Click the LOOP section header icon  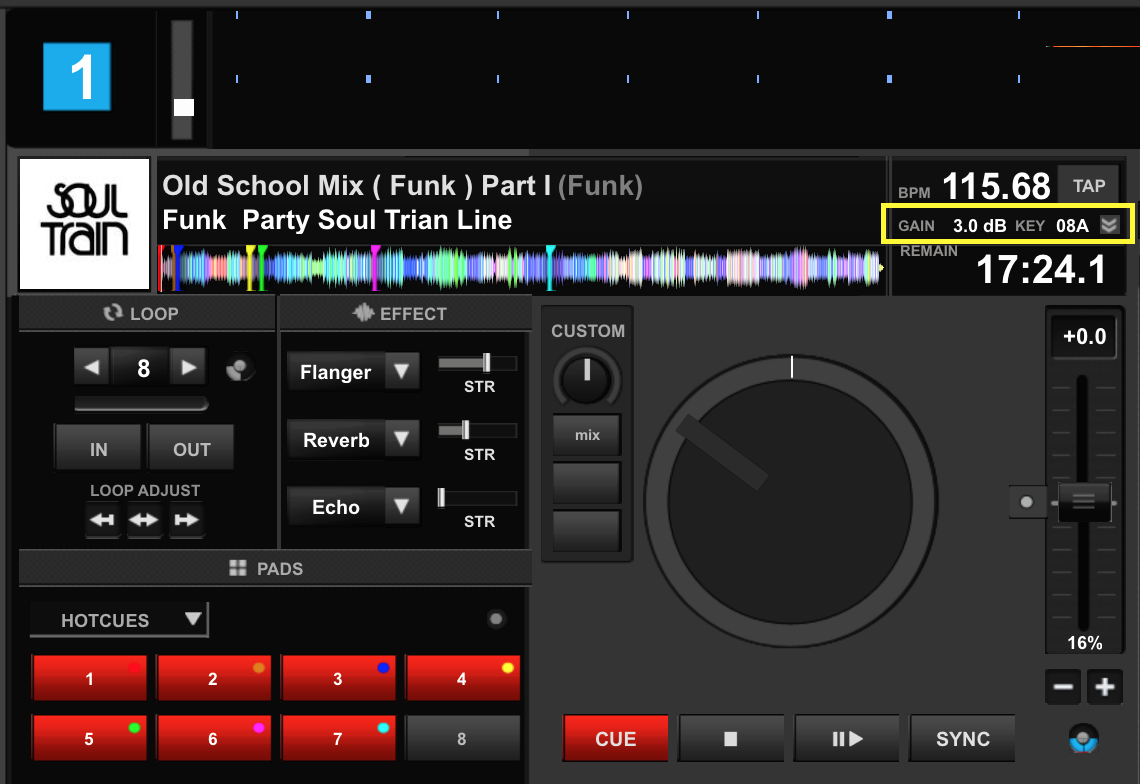(113, 313)
